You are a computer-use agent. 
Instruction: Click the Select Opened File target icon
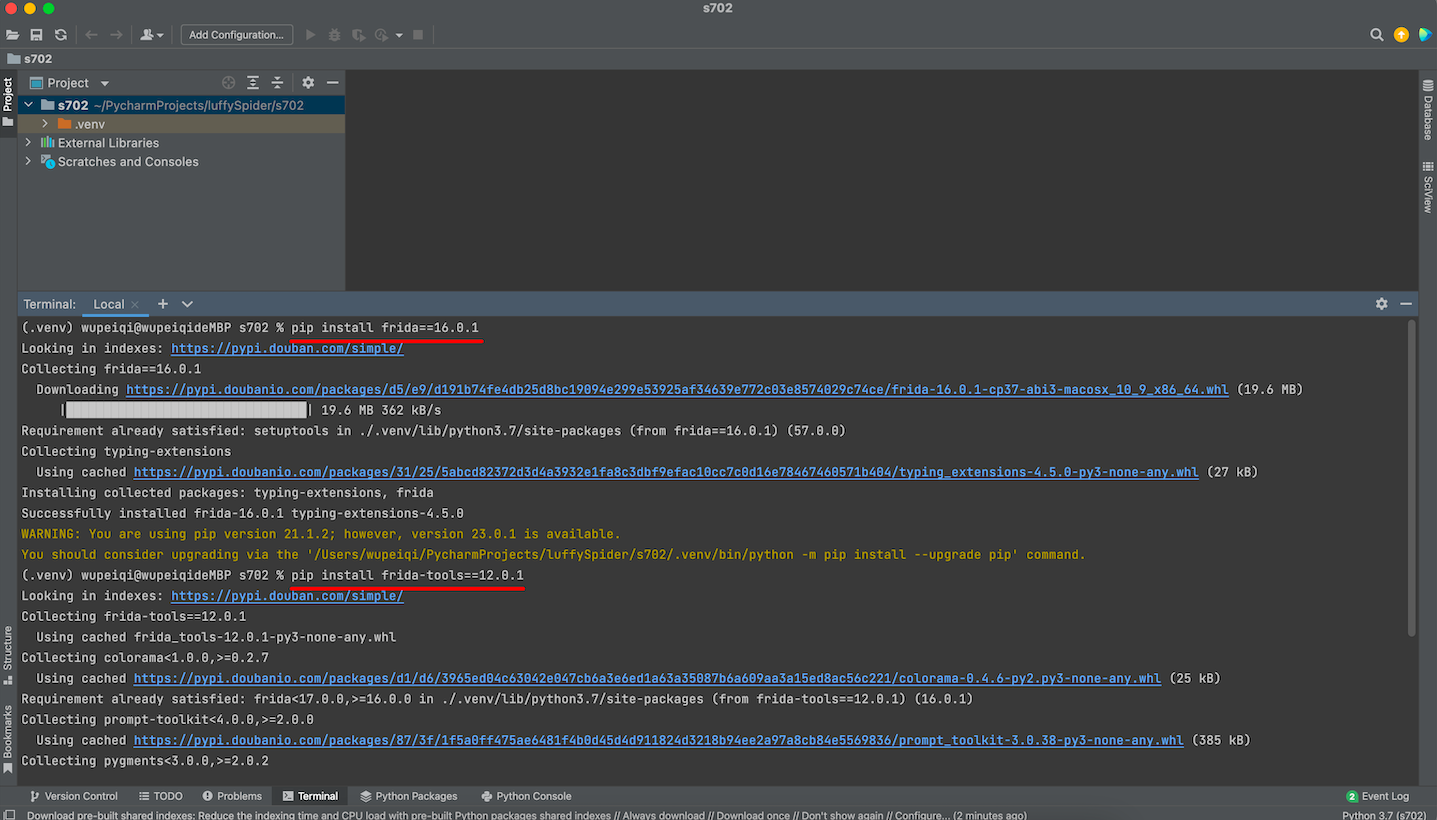point(228,83)
